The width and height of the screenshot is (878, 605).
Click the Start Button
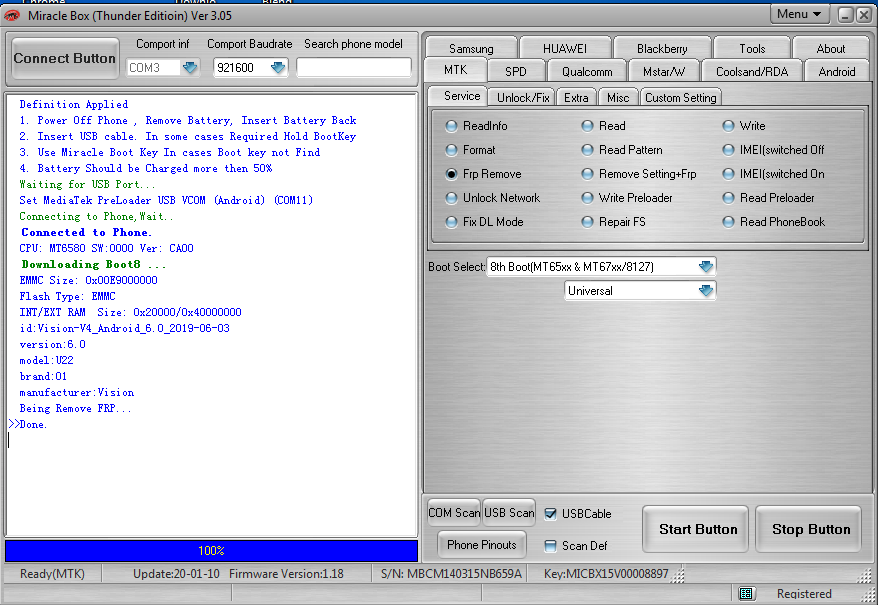point(695,529)
